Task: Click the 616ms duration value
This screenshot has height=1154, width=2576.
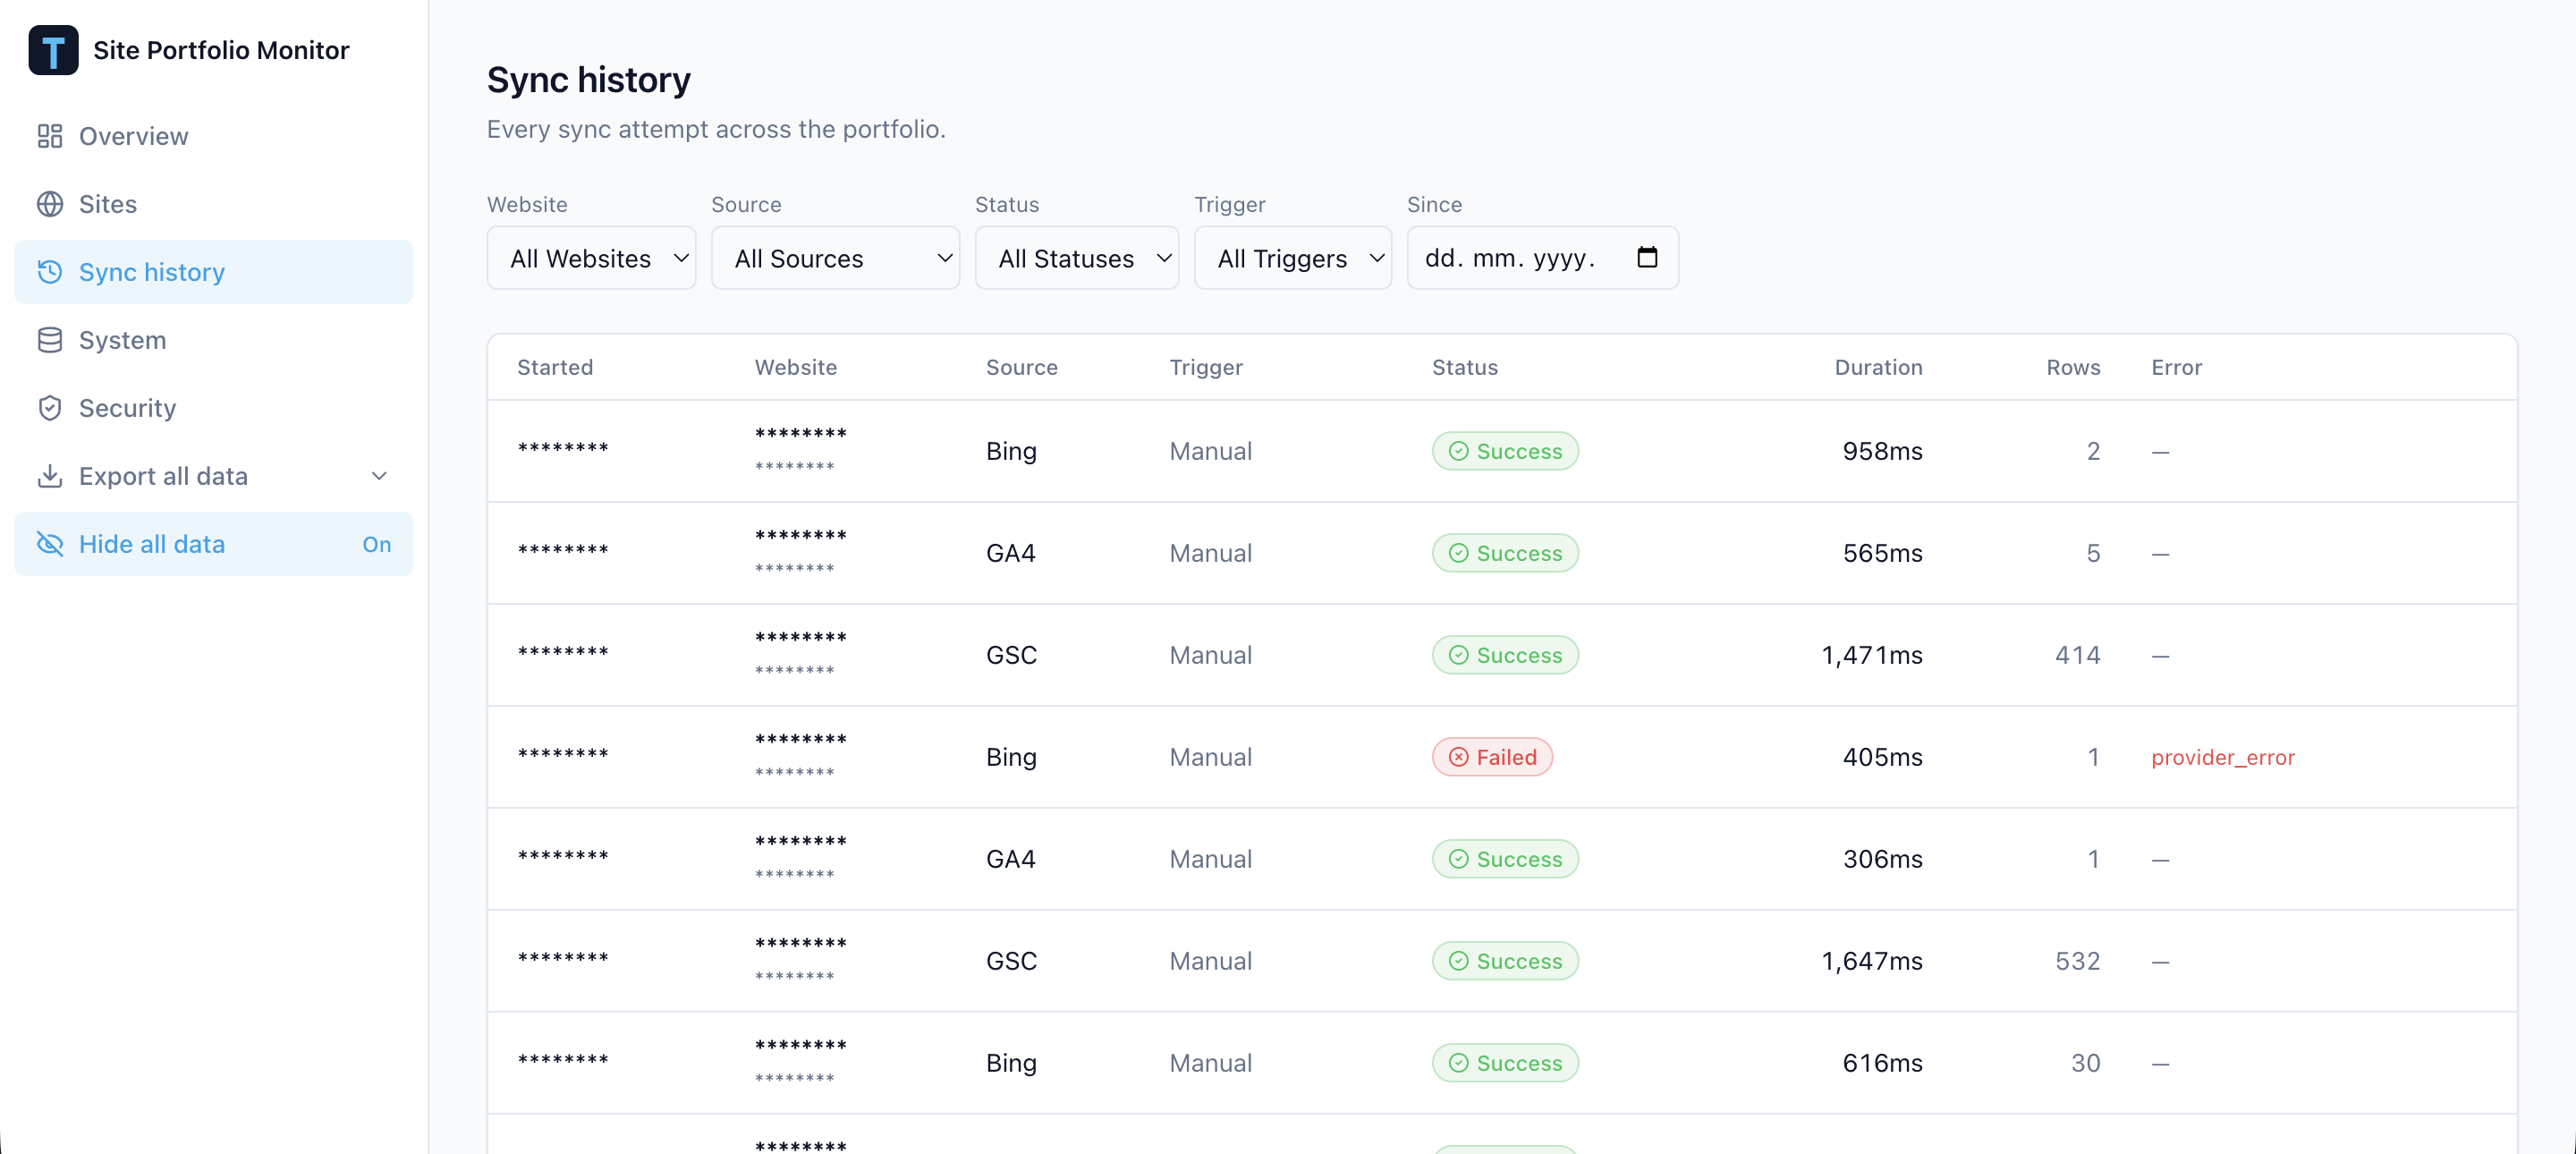Action: tap(1882, 1063)
